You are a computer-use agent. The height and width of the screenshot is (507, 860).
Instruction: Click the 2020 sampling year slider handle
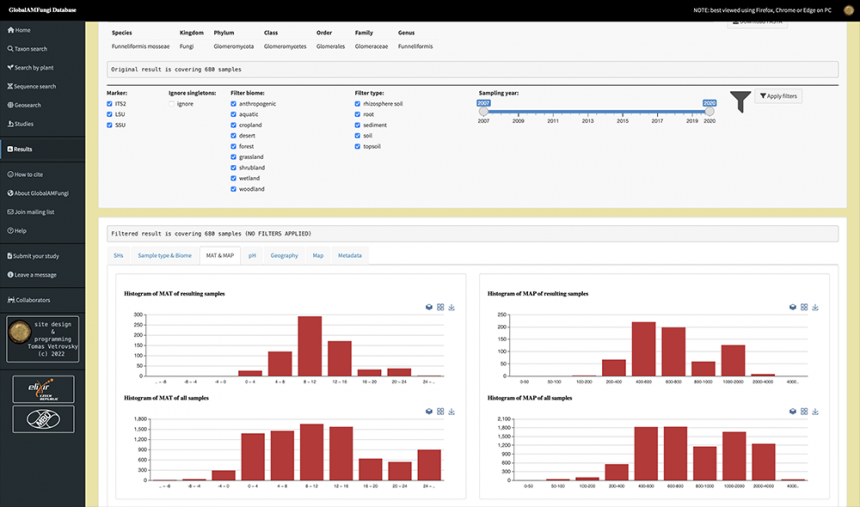(709, 111)
